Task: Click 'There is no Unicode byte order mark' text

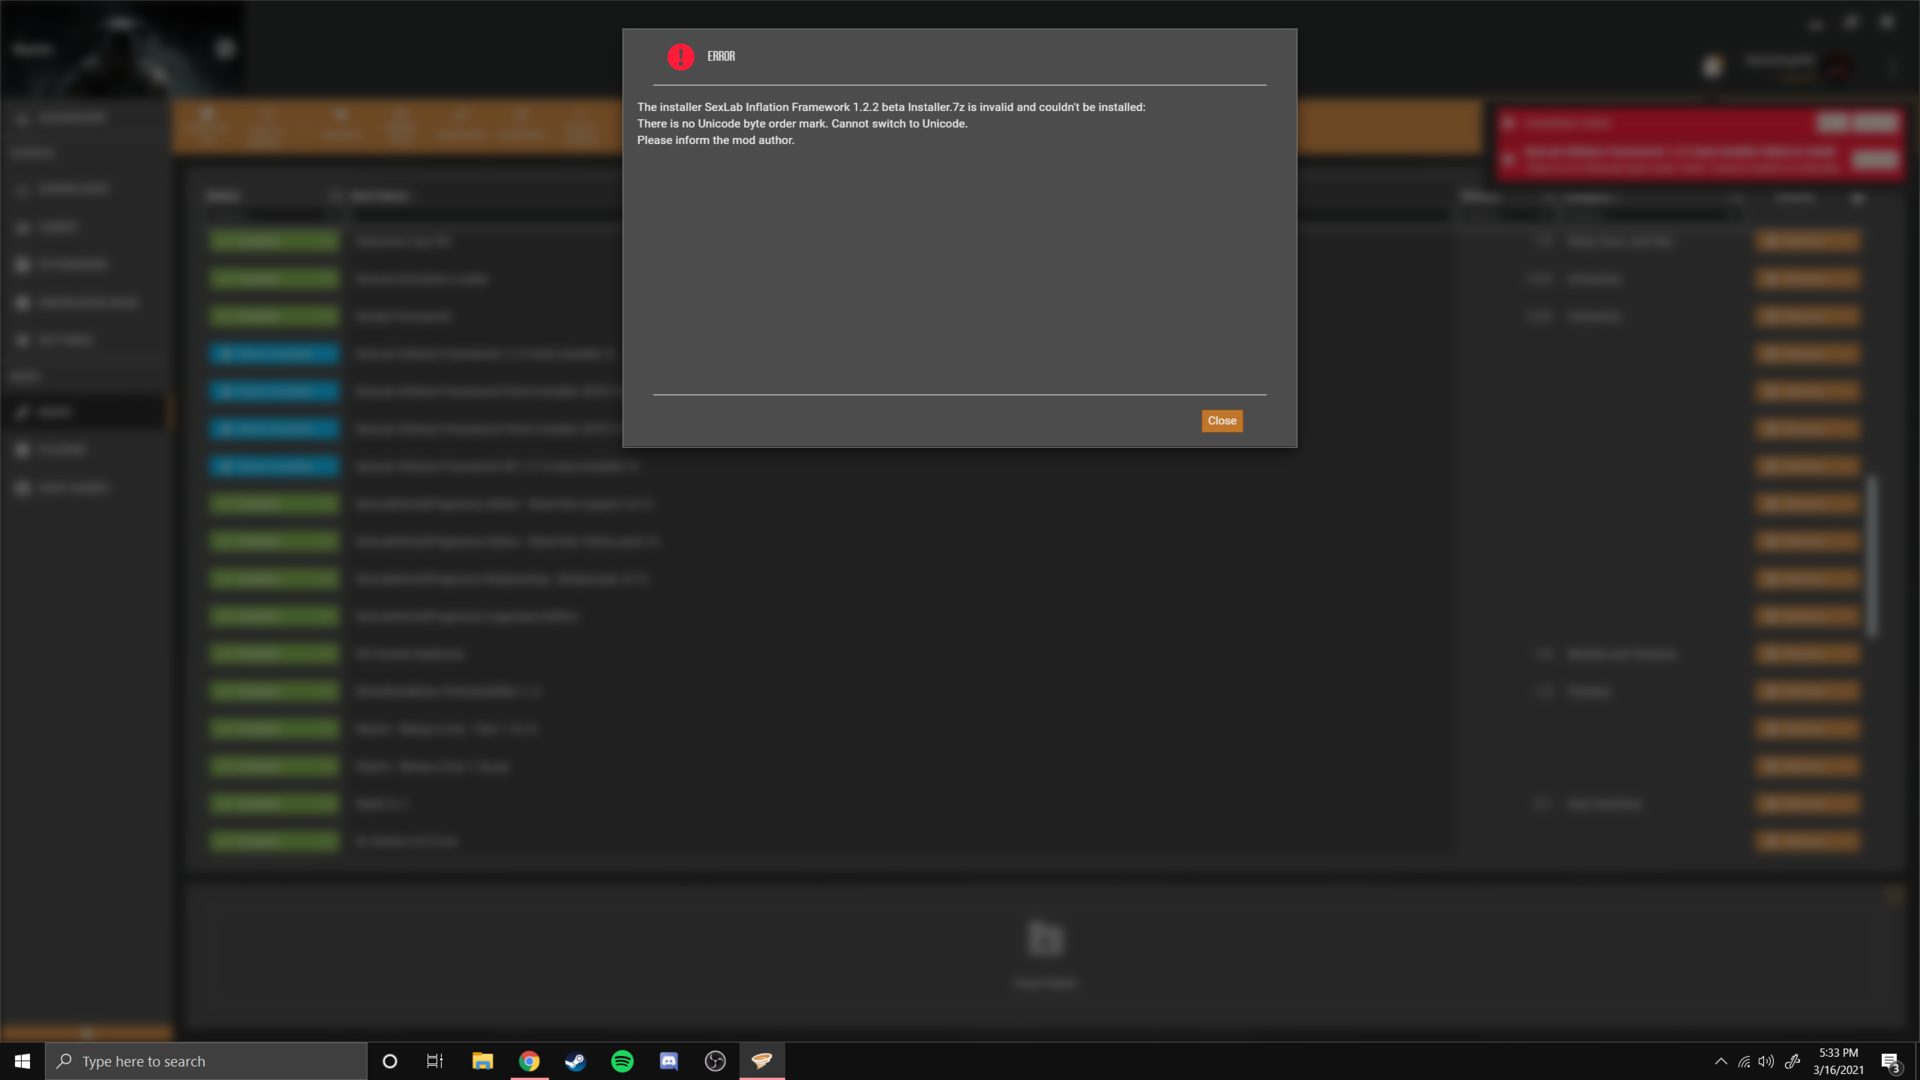Action: pos(802,124)
